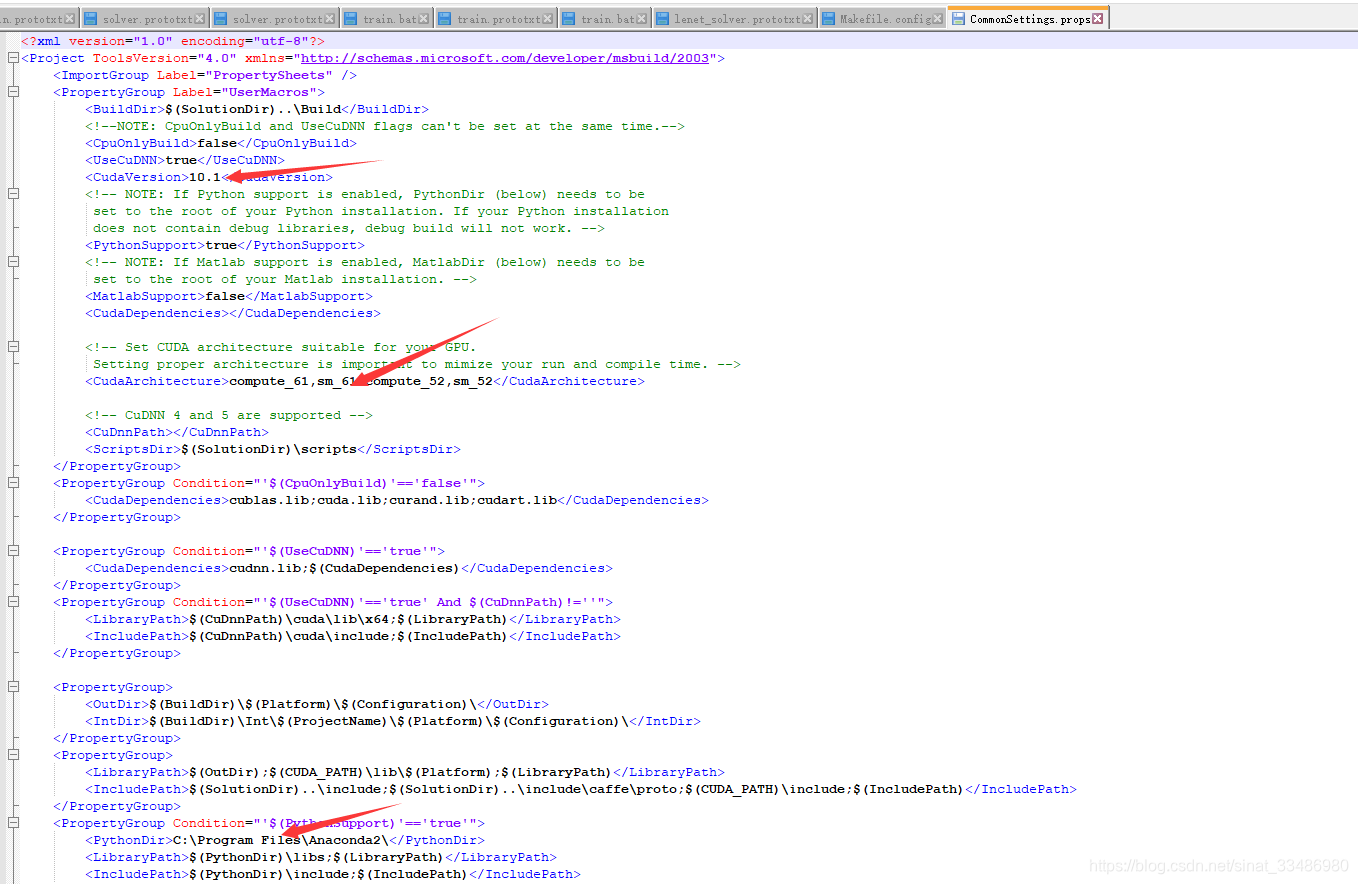Close the Makefile.config tab
The height and width of the screenshot is (884, 1358).
point(938,16)
